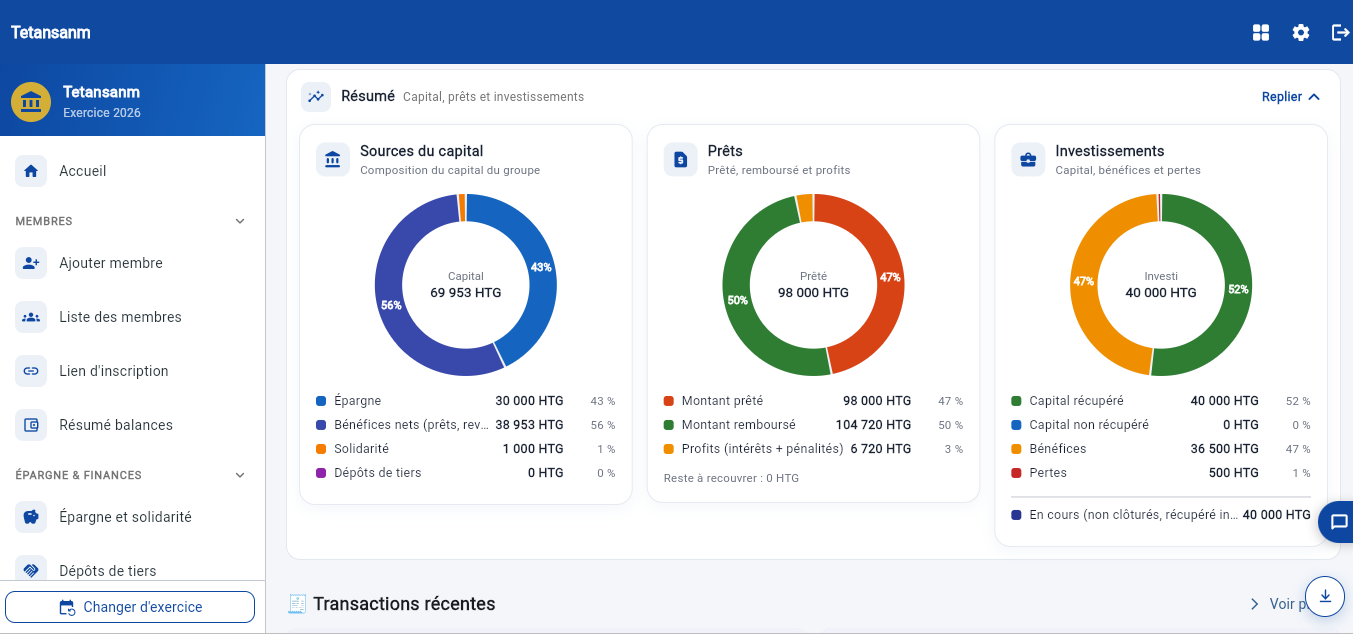Image resolution: width=1353 pixels, height=634 pixels.
Task: Click the Investissements briefcase icon
Action: 1028,159
